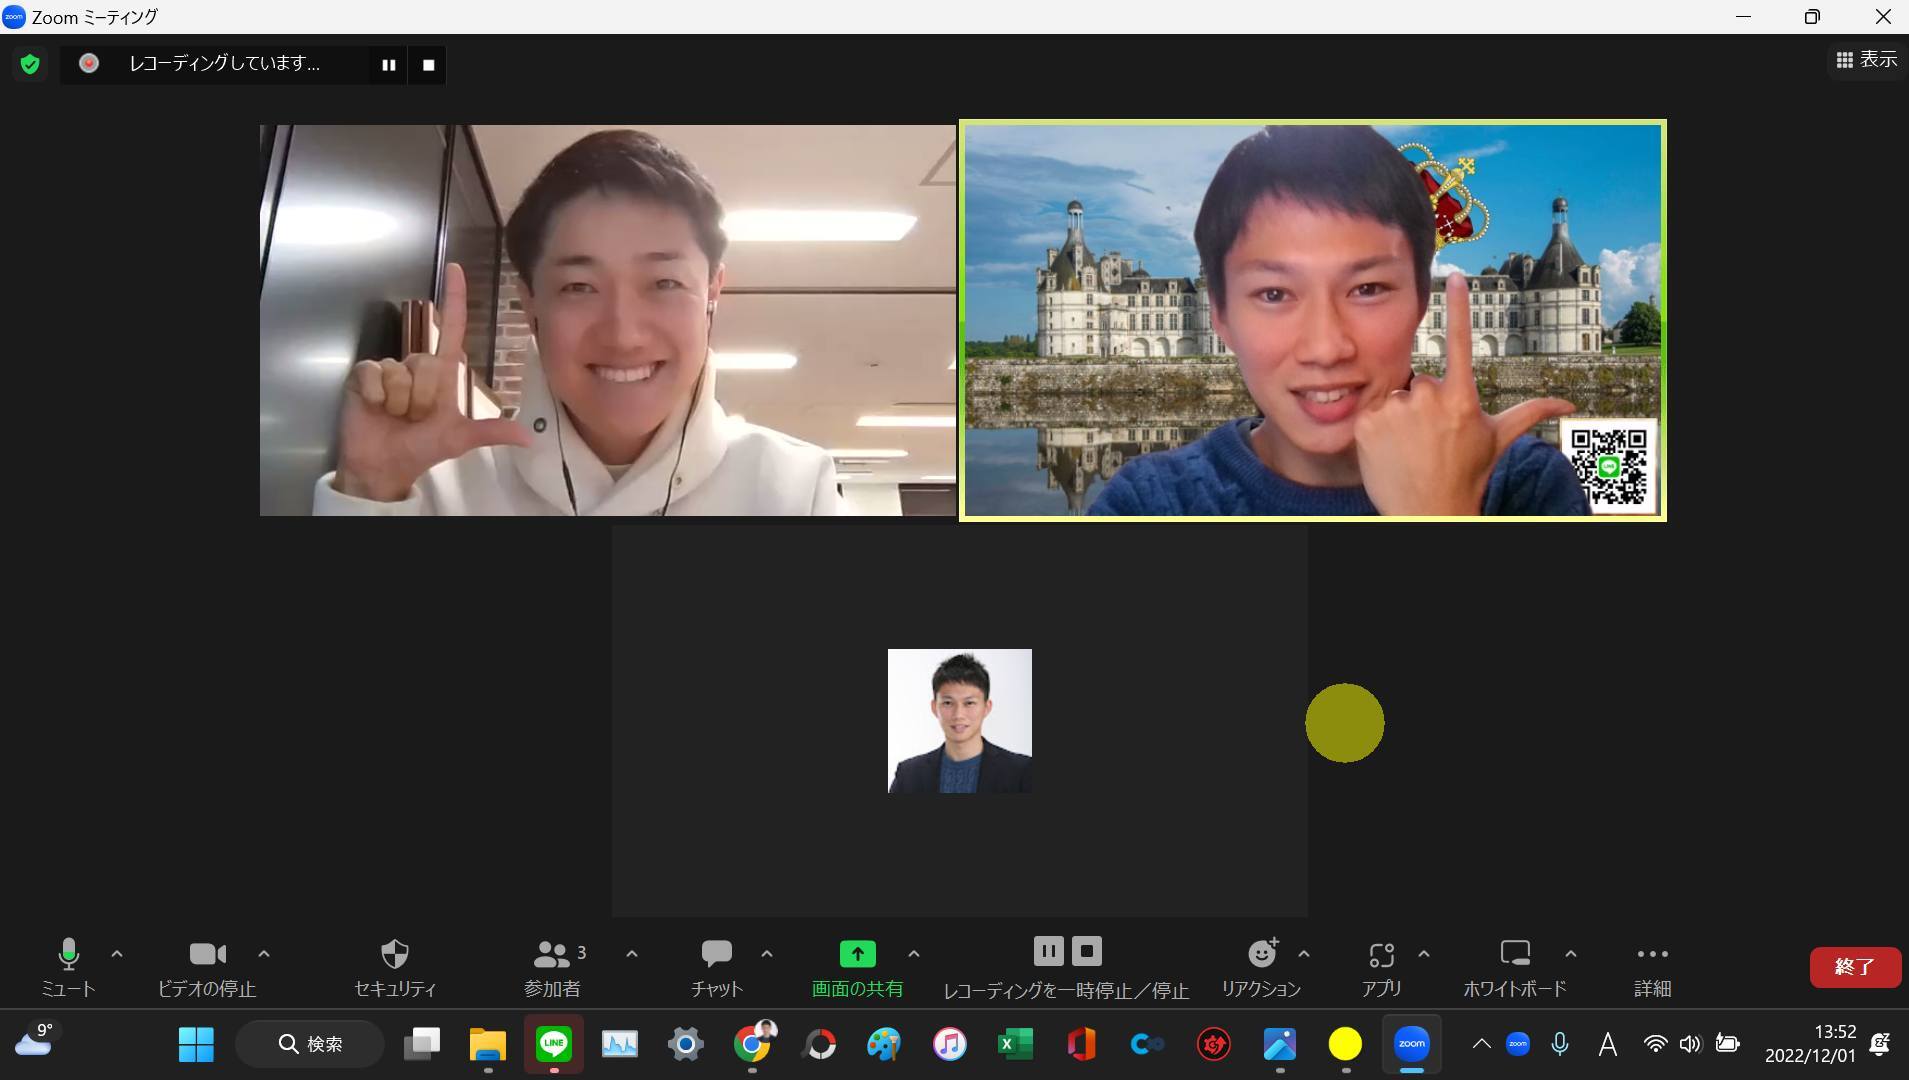
Task: Click the green encryption shield icon
Action: 30,65
